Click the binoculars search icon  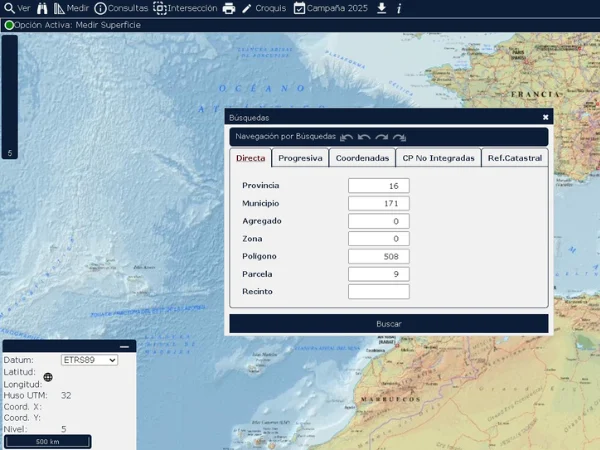point(42,8)
